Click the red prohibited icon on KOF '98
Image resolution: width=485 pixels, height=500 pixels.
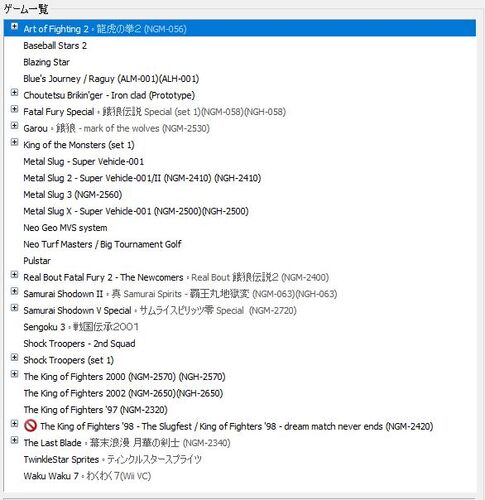(30, 426)
